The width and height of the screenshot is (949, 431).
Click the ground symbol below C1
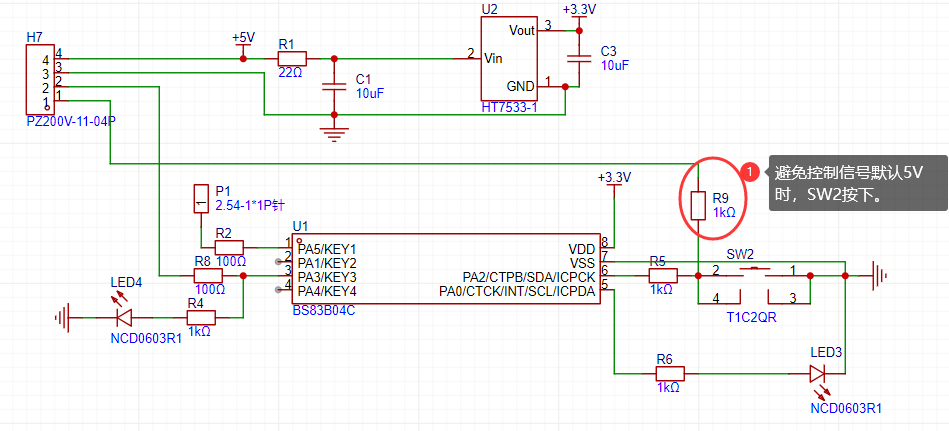click(x=335, y=128)
